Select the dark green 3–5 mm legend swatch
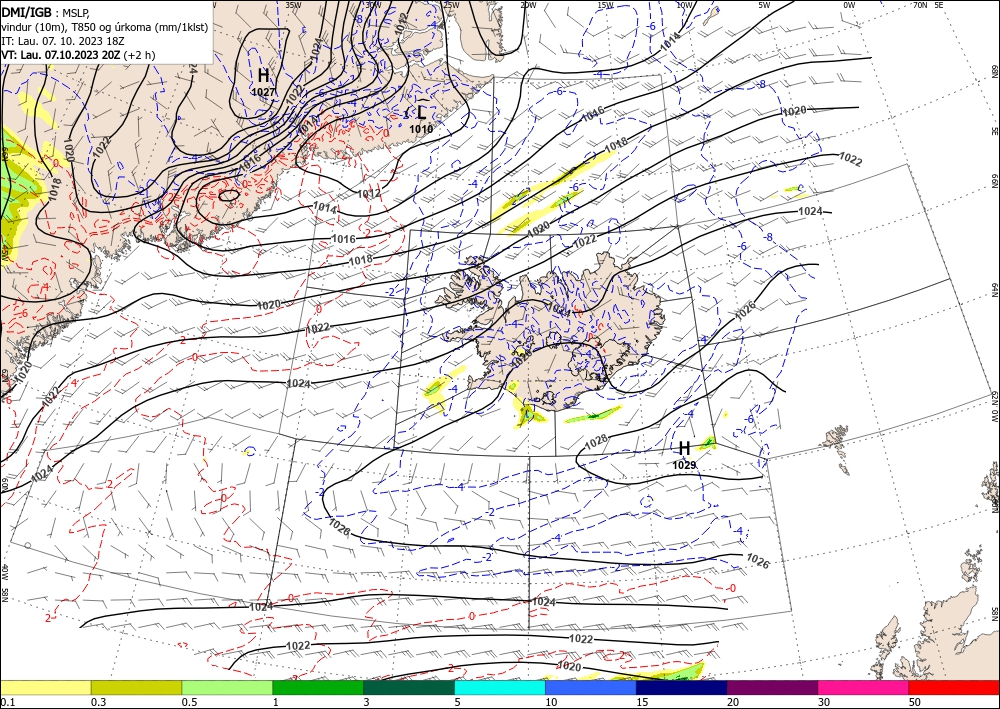The width and height of the screenshot is (1000, 709). tap(409, 687)
